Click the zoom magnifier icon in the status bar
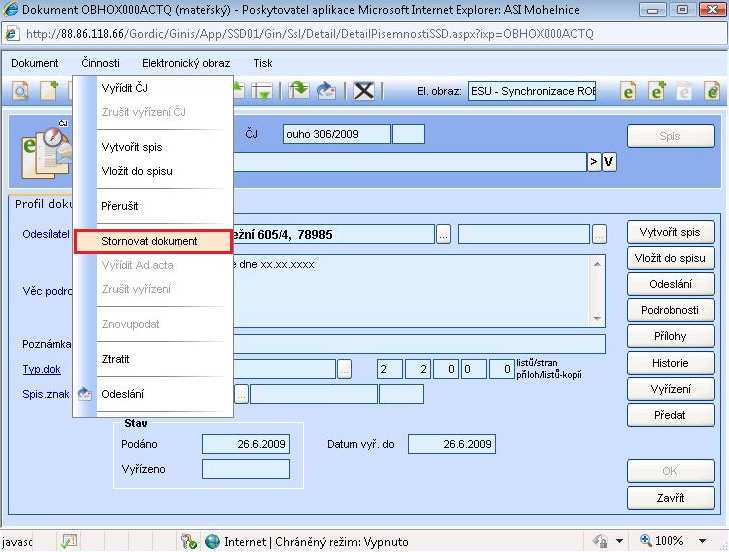729x552 pixels. 646,540
